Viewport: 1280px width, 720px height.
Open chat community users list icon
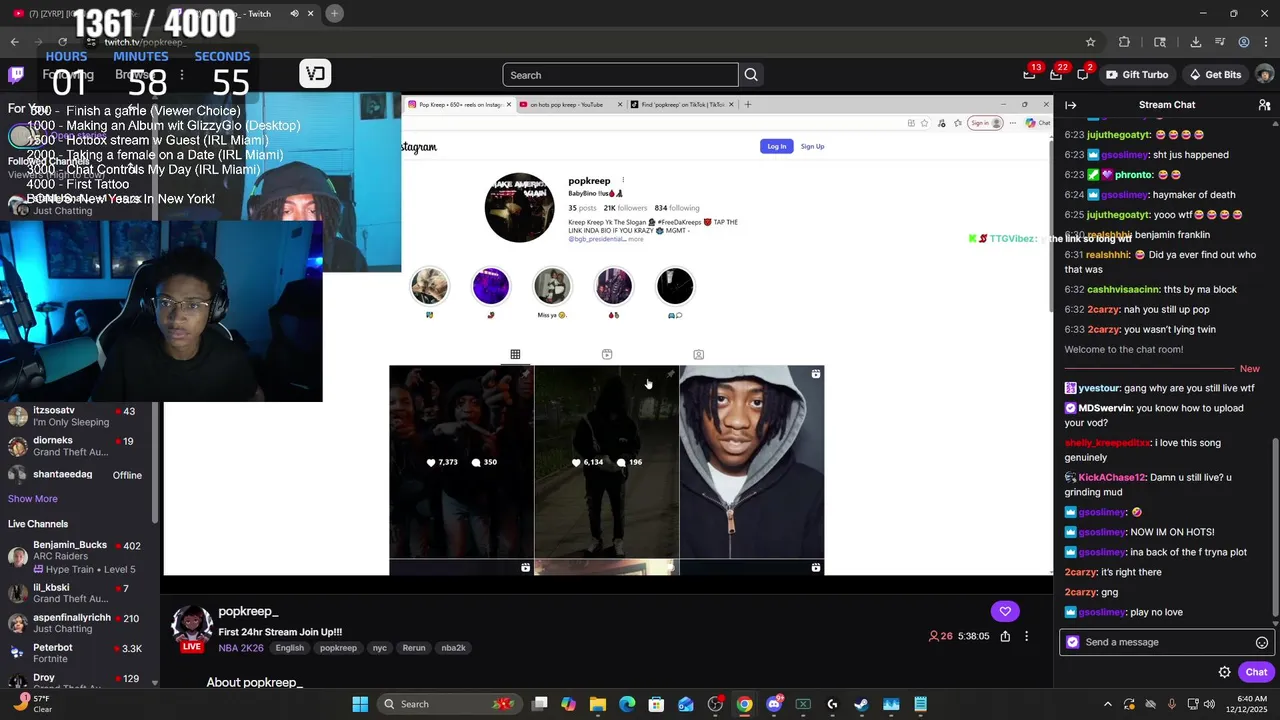[x=1264, y=105]
